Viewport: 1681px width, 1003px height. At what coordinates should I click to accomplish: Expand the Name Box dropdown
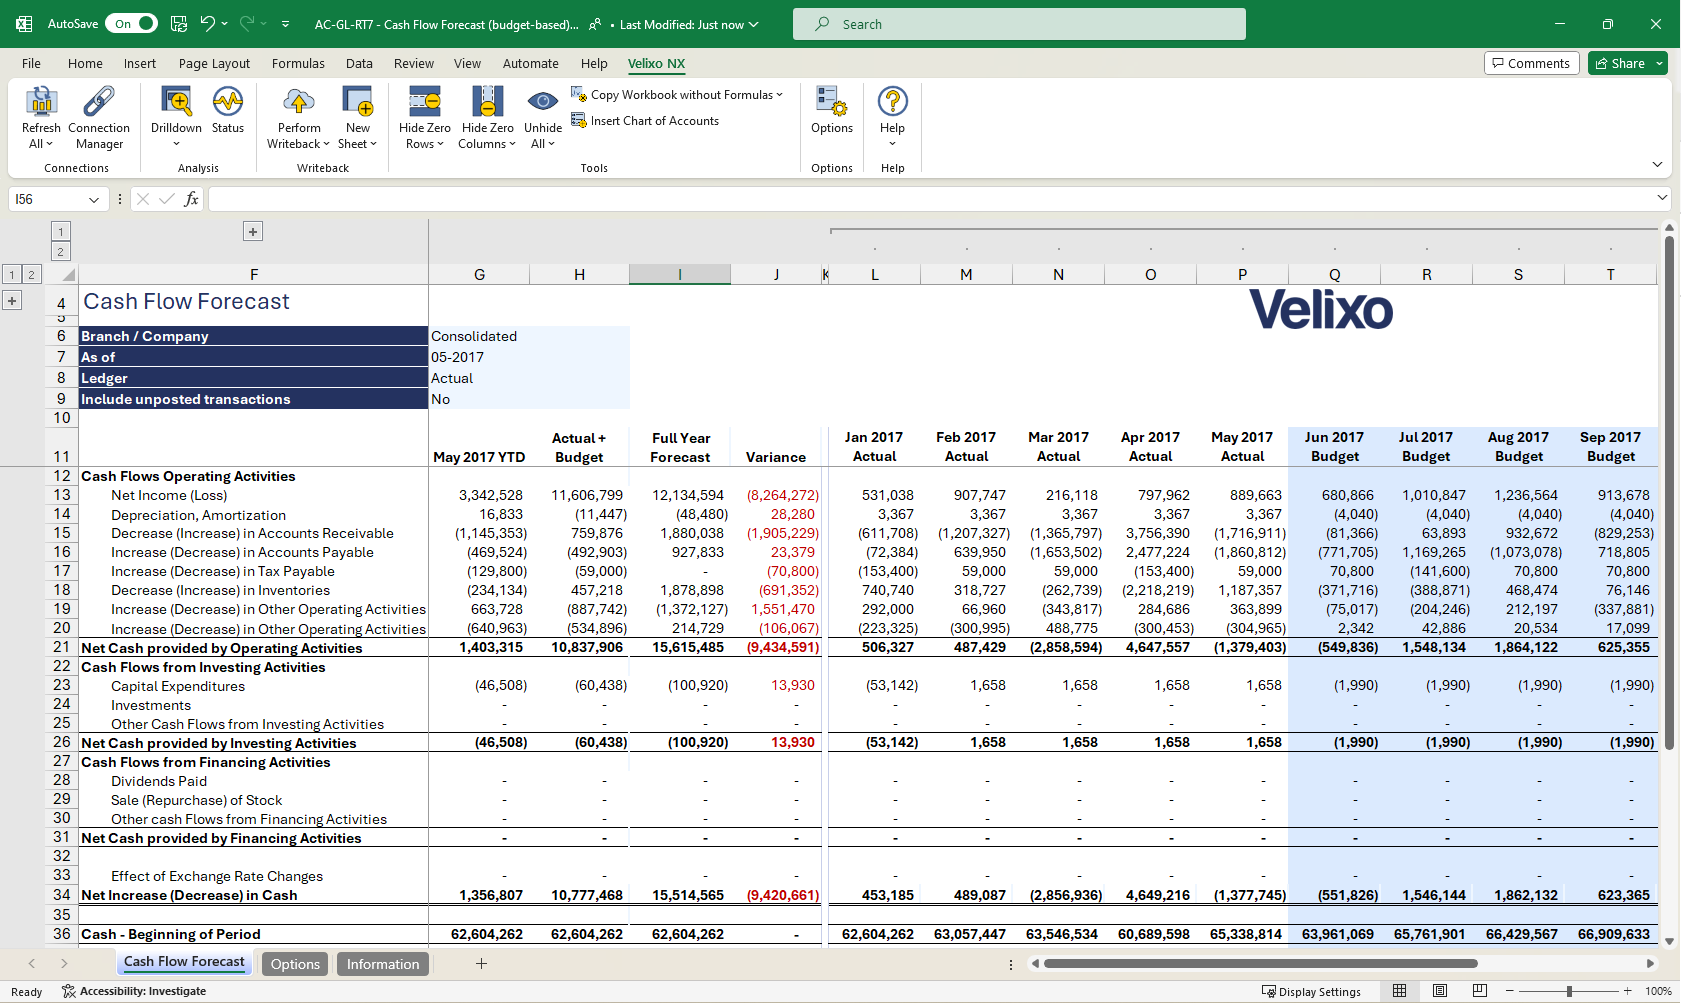pos(94,200)
